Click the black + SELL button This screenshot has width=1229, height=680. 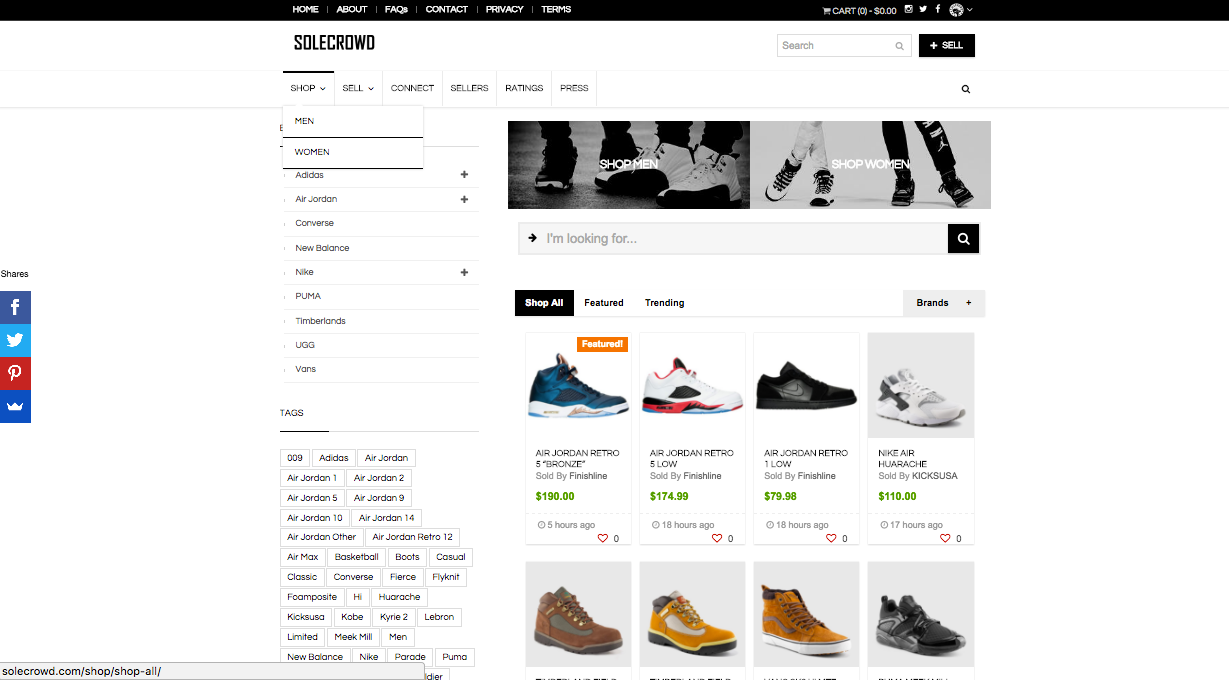[946, 46]
